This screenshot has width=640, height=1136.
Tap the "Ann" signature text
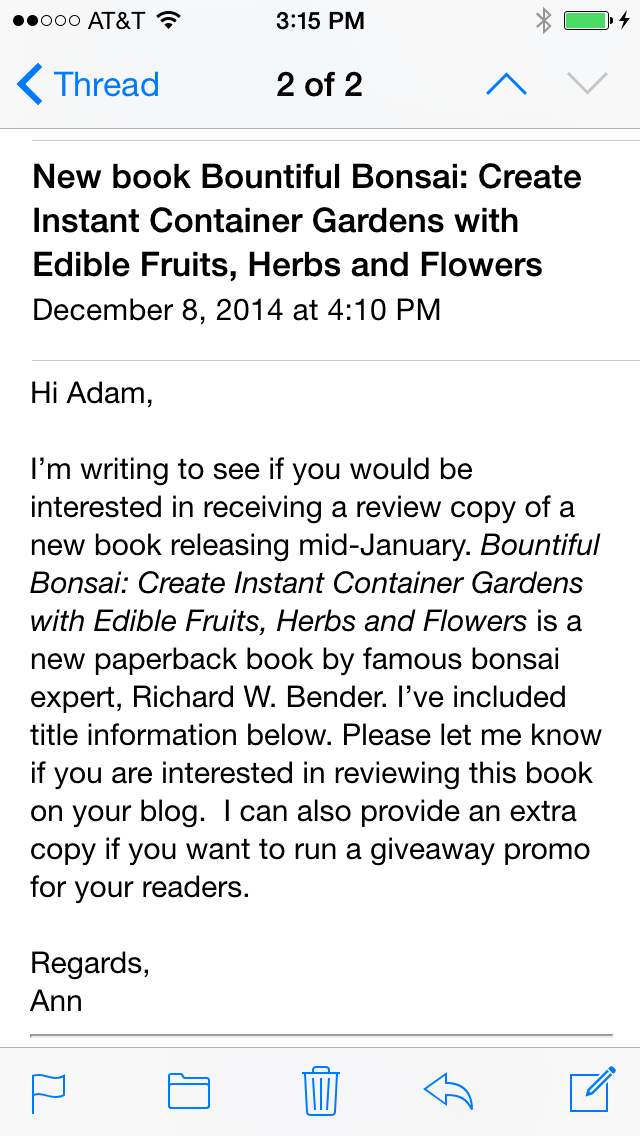(x=56, y=1000)
